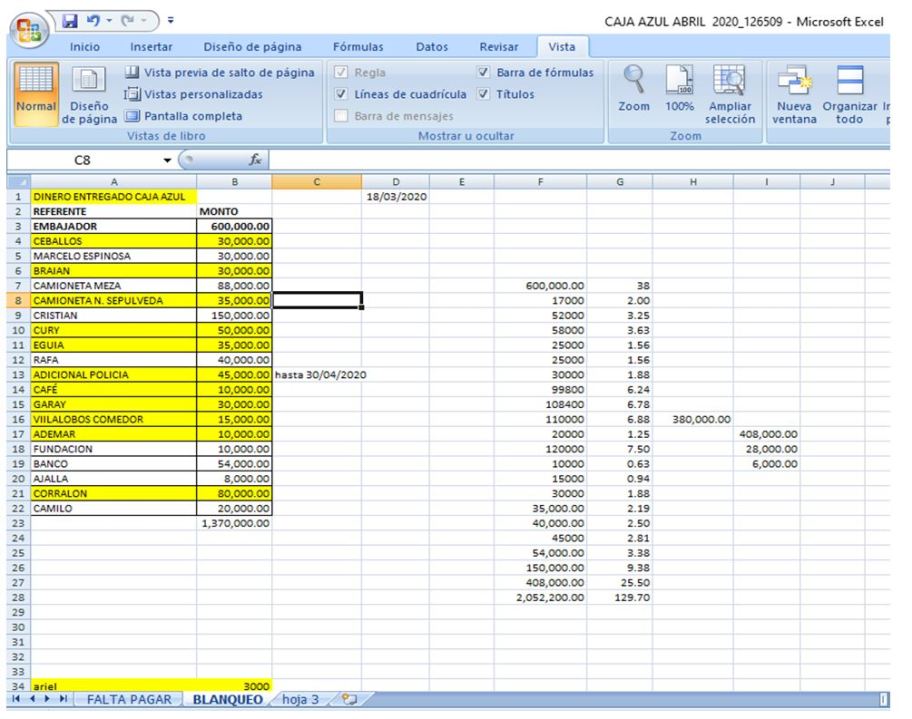
Task: Expand the Name Box dropdown arrow
Action: (x=168, y=160)
